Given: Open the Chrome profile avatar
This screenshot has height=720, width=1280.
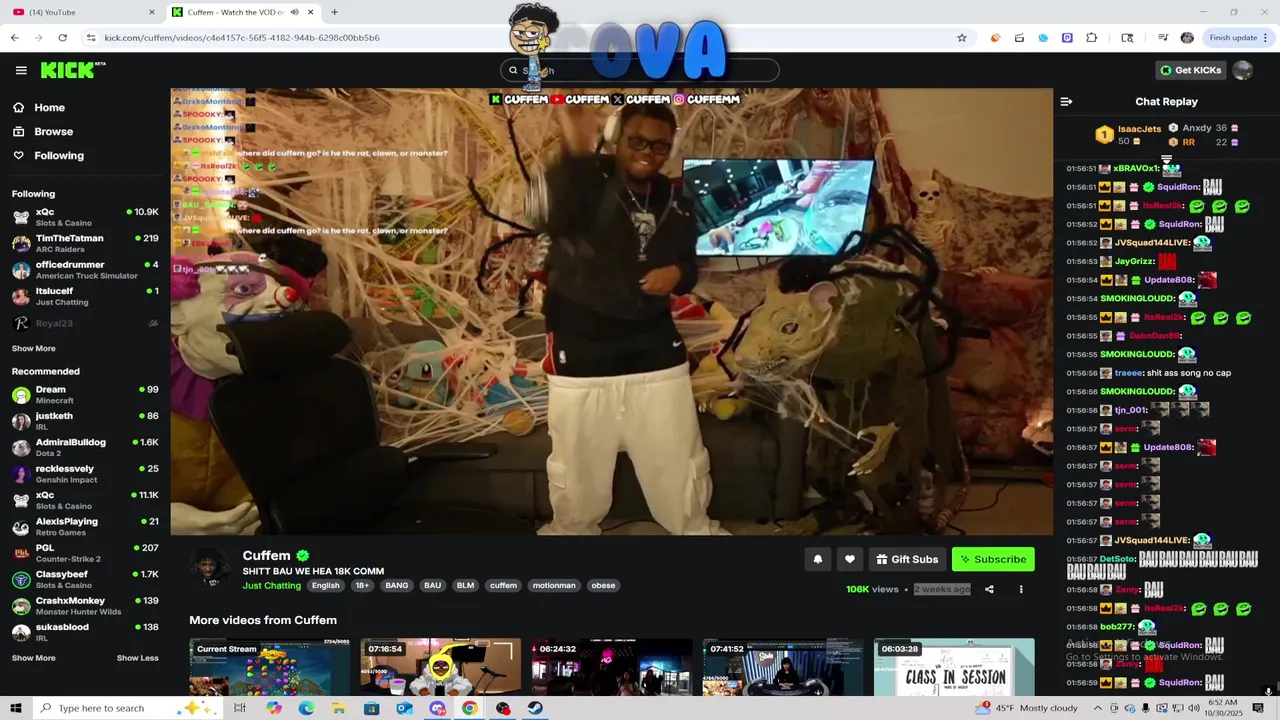Looking at the screenshot, I should coord(1187,37).
